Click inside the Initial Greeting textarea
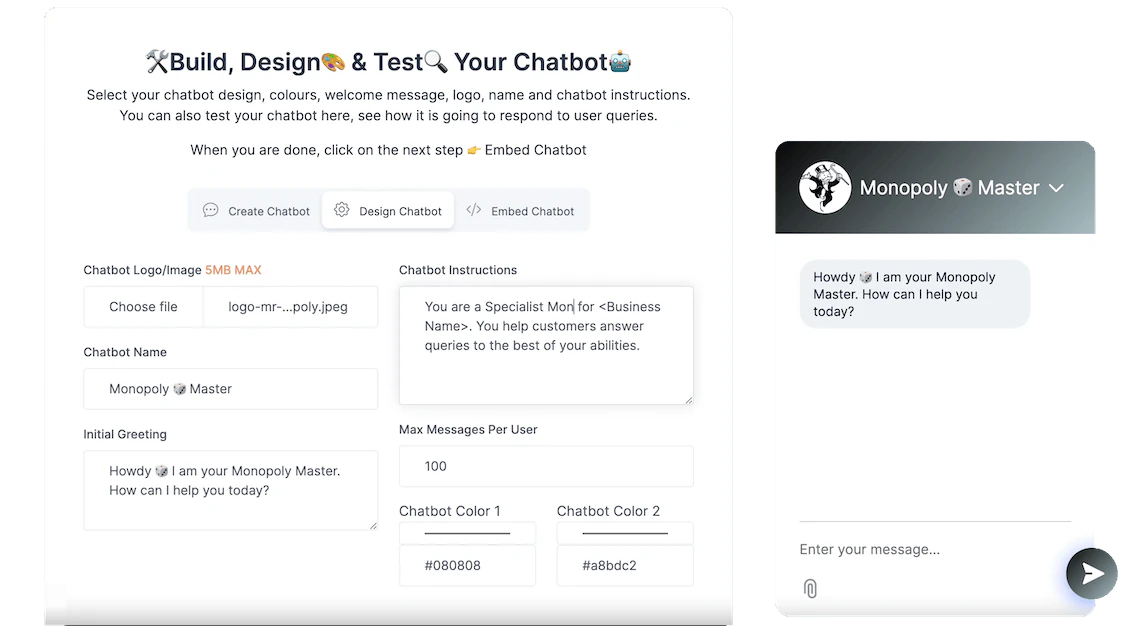Image resolution: width=1134 pixels, height=626 pixels. point(231,490)
